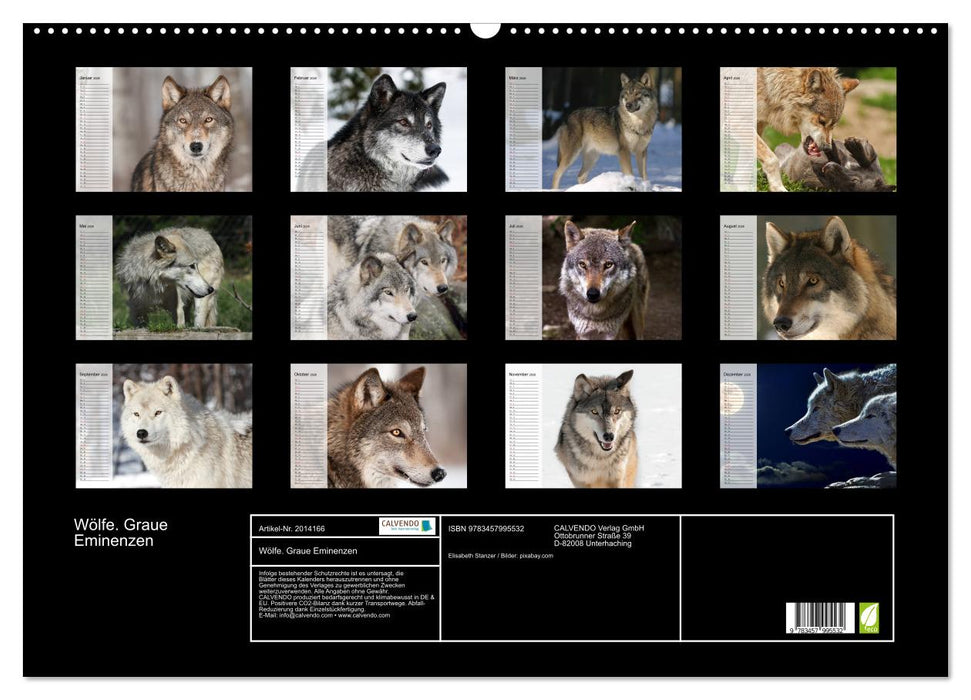Open the October brown wolf close-up thumbnail
This screenshot has width=971, height=700.
pyautogui.click(x=379, y=426)
